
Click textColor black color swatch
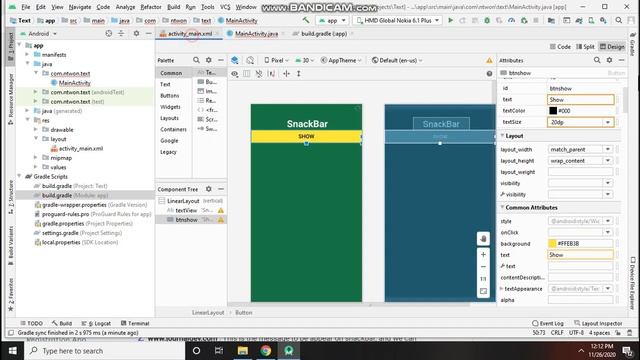[553, 111]
